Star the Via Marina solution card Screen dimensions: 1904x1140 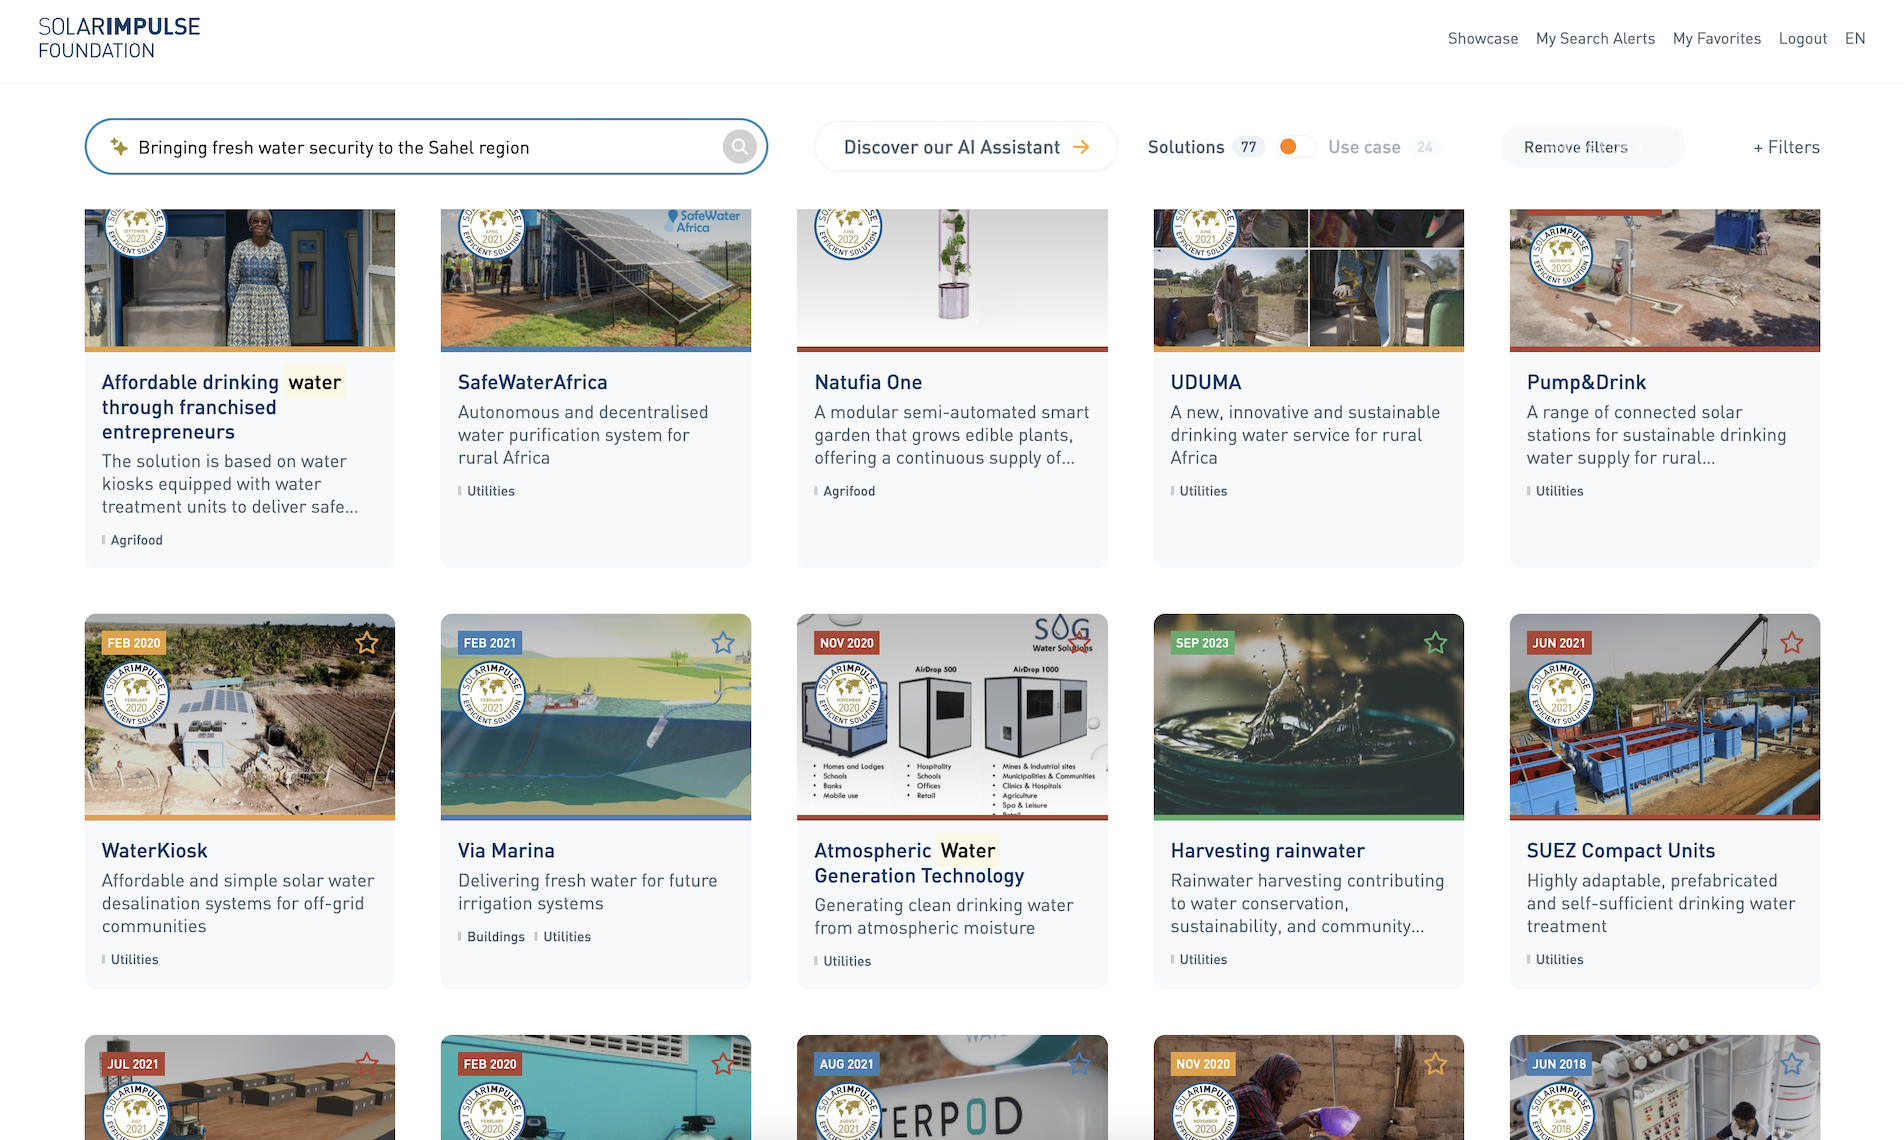coord(723,643)
